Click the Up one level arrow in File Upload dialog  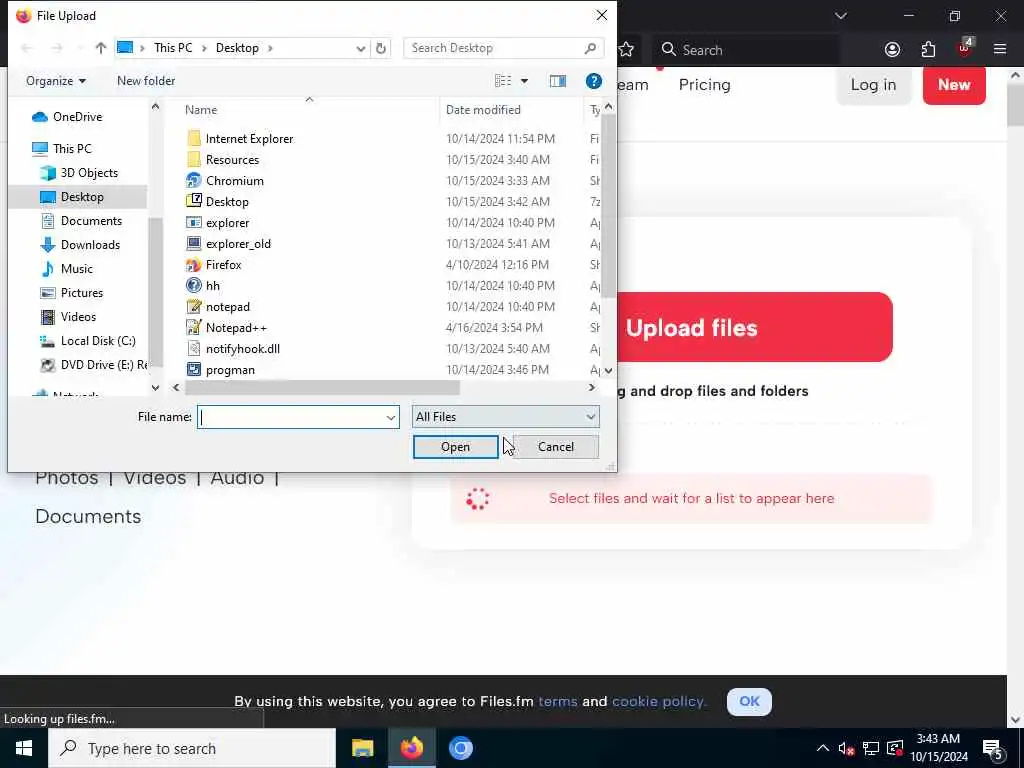point(101,48)
